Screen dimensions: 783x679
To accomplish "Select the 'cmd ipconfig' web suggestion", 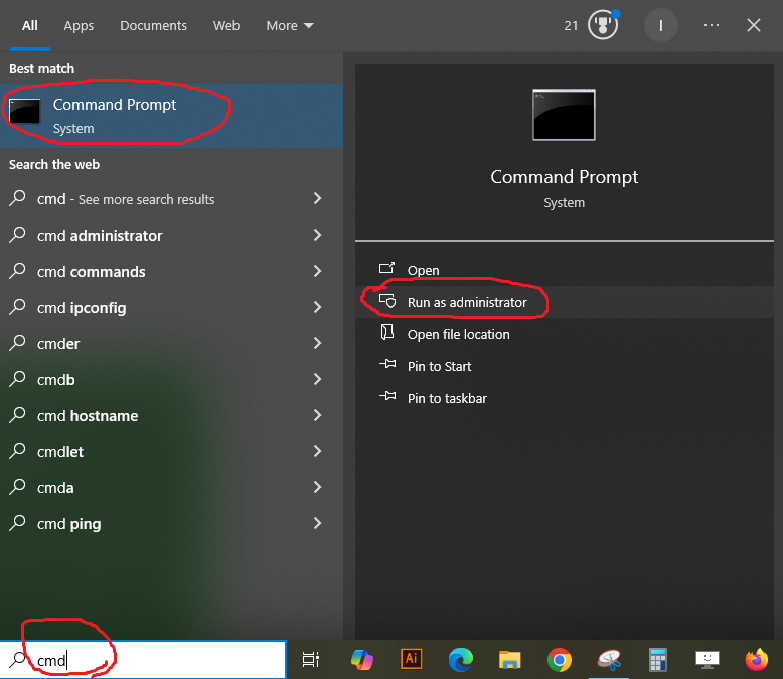I will coord(171,308).
